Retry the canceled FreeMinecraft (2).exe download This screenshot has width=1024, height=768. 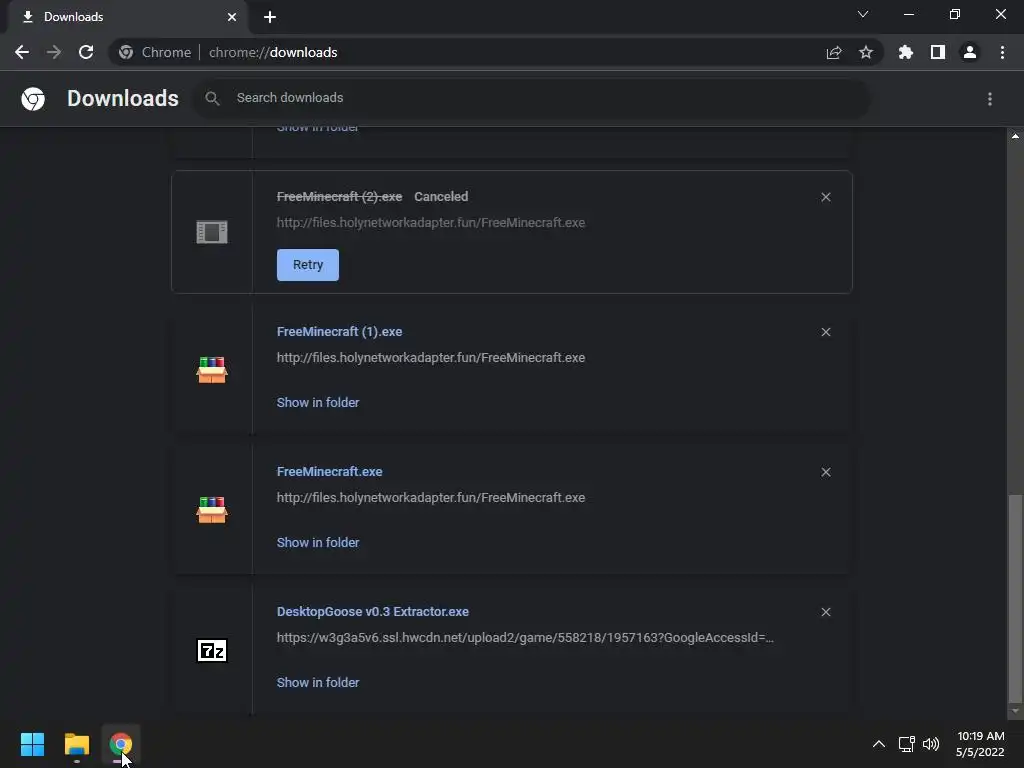tap(308, 265)
